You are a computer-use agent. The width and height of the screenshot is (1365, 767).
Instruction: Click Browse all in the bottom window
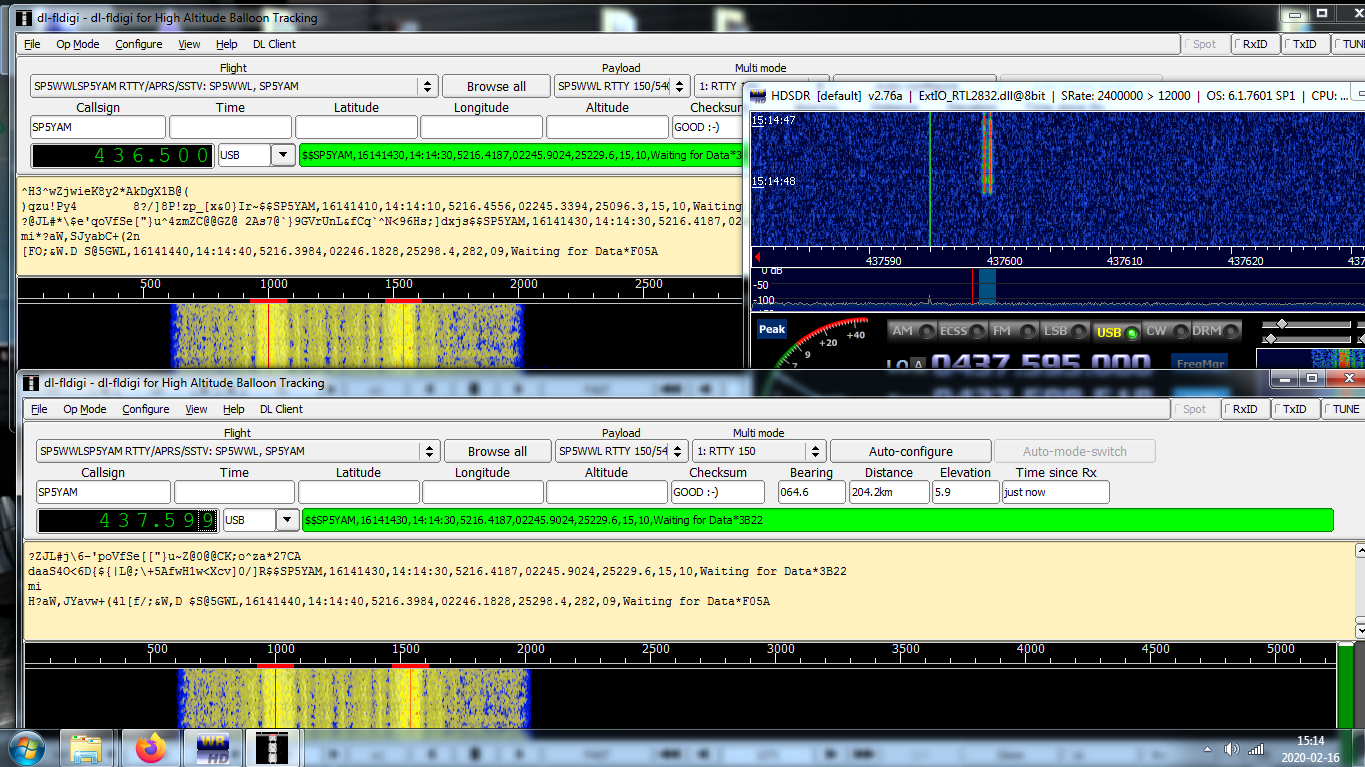click(x=497, y=451)
